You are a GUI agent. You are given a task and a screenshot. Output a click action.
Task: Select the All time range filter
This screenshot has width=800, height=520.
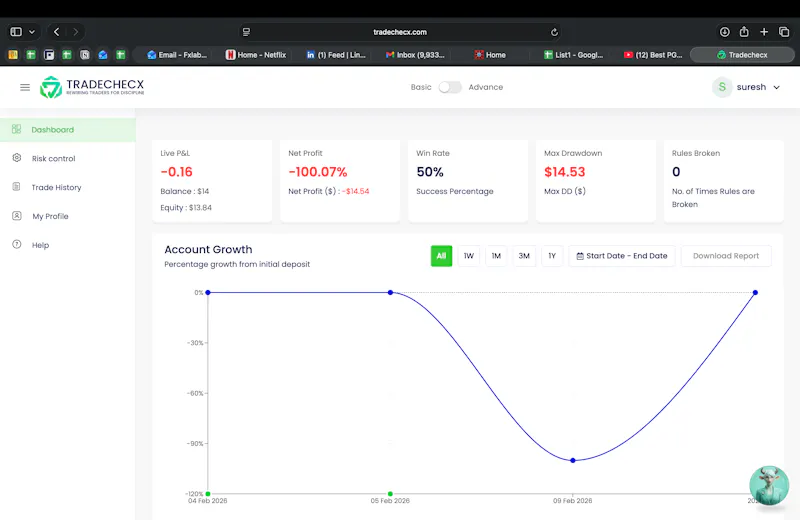coord(441,256)
